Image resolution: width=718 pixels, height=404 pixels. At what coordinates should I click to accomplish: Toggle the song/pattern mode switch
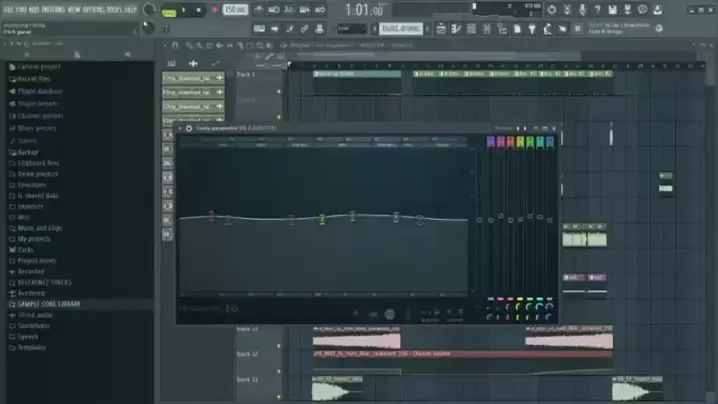(168, 11)
